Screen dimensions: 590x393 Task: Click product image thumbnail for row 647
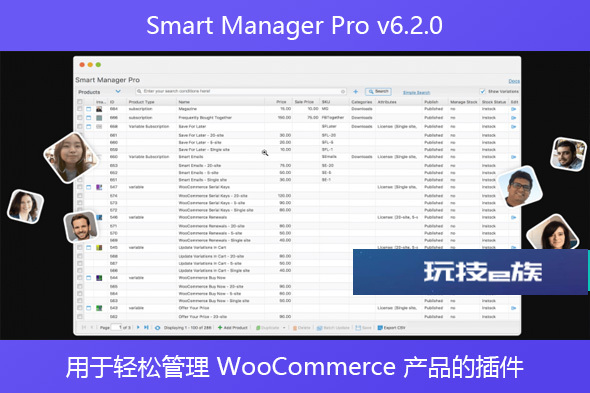coord(99,187)
